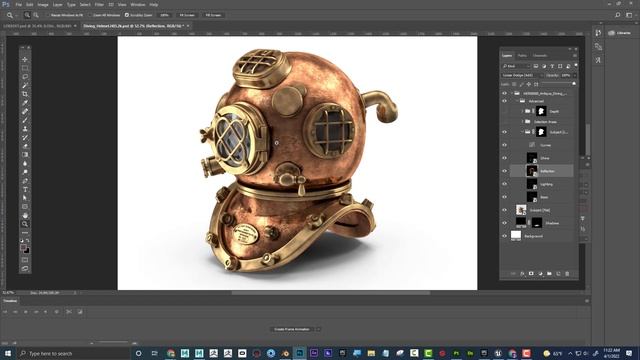The width and height of the screenshot is (640, 360).
Task: Select the Lasso tool
Action: [x=25, y=77]
